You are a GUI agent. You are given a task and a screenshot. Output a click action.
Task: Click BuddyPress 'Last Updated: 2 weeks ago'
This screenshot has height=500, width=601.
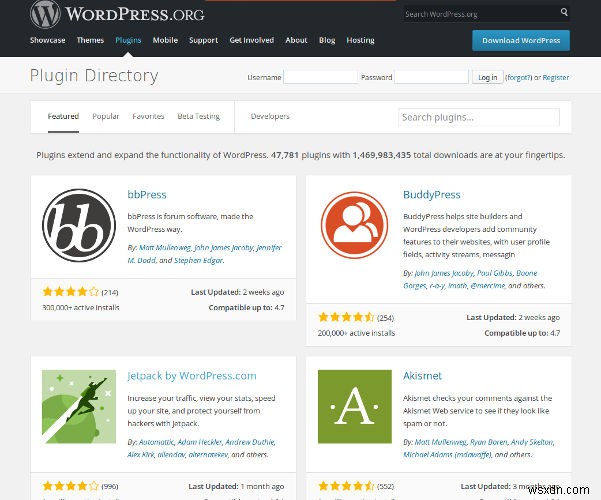point(513,317)
